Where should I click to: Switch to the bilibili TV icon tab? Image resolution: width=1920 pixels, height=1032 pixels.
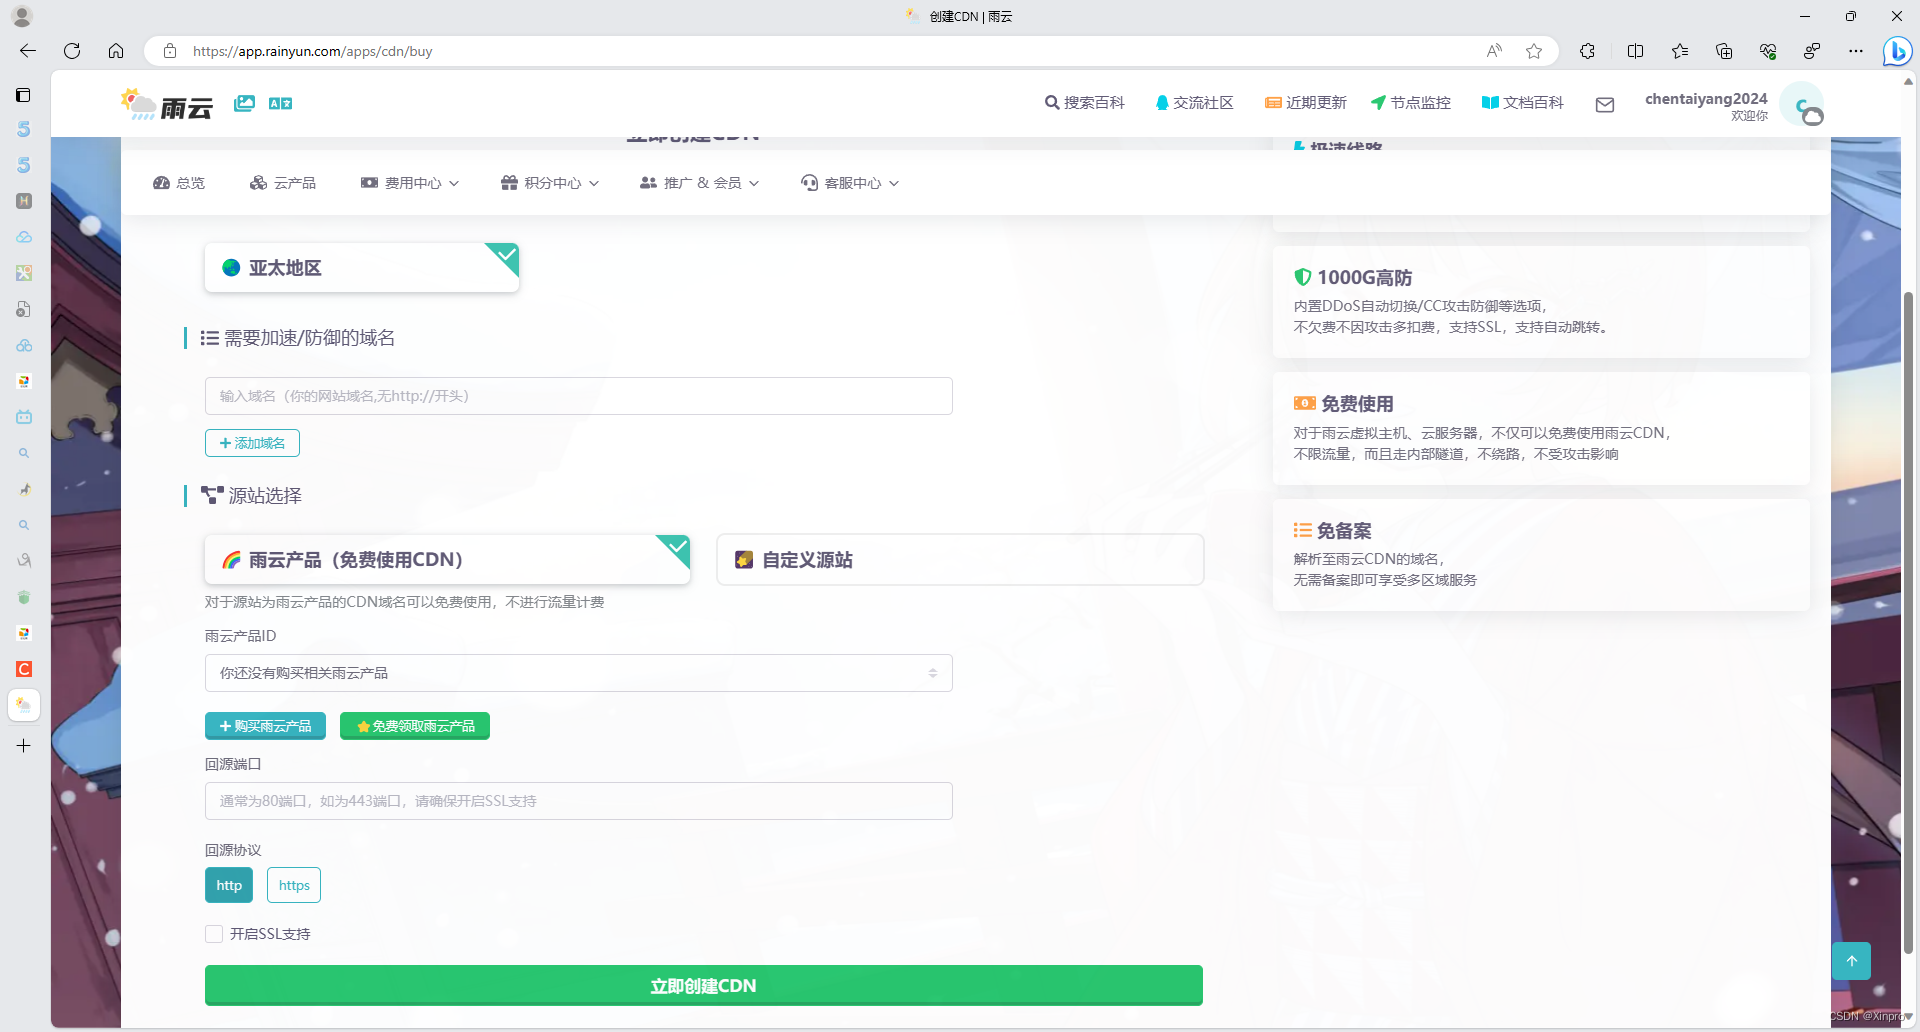tap(24, 417)
